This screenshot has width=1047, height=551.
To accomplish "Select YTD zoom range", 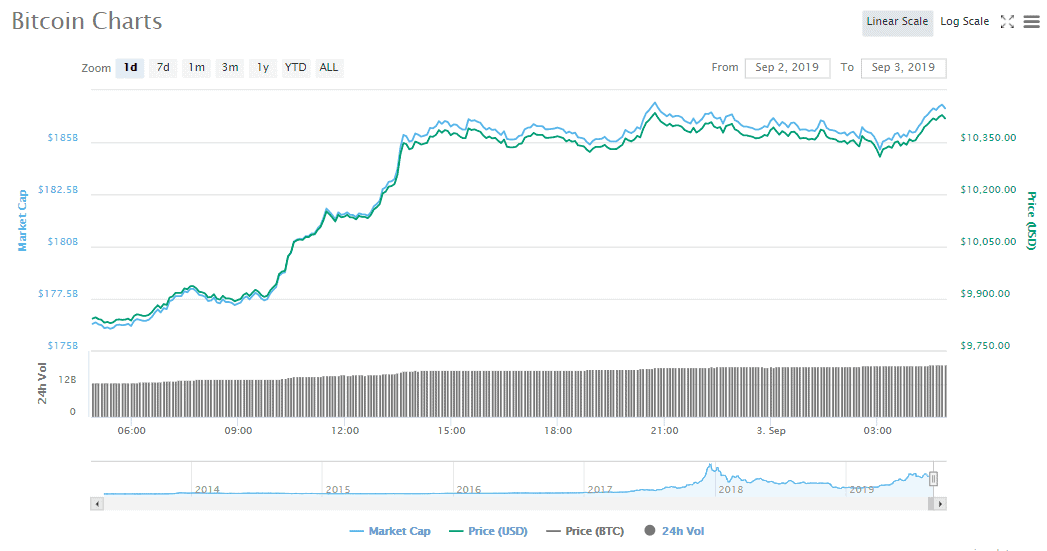I will click(295, 67).
